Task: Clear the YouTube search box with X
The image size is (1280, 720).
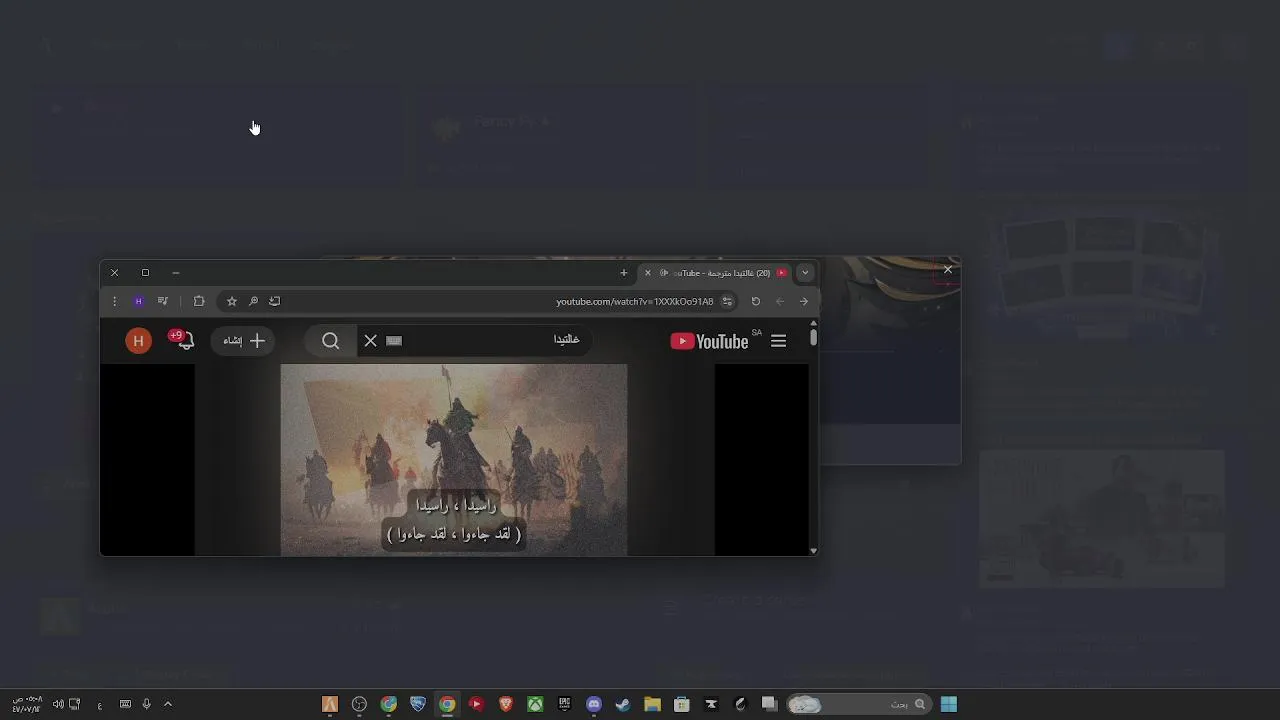Action: point(370,341)
